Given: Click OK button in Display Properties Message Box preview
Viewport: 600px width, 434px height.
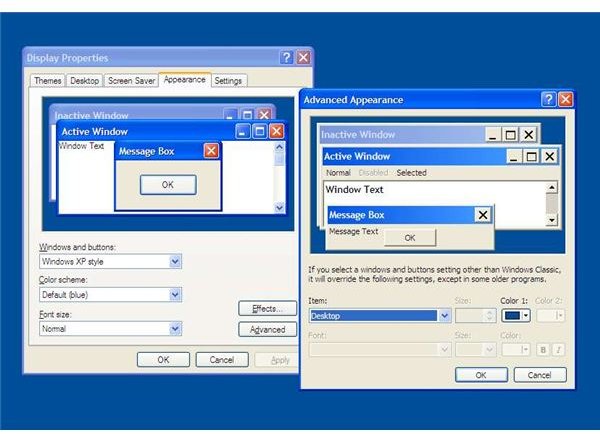Looking at the screenshot, I should (x=168, y=185).
